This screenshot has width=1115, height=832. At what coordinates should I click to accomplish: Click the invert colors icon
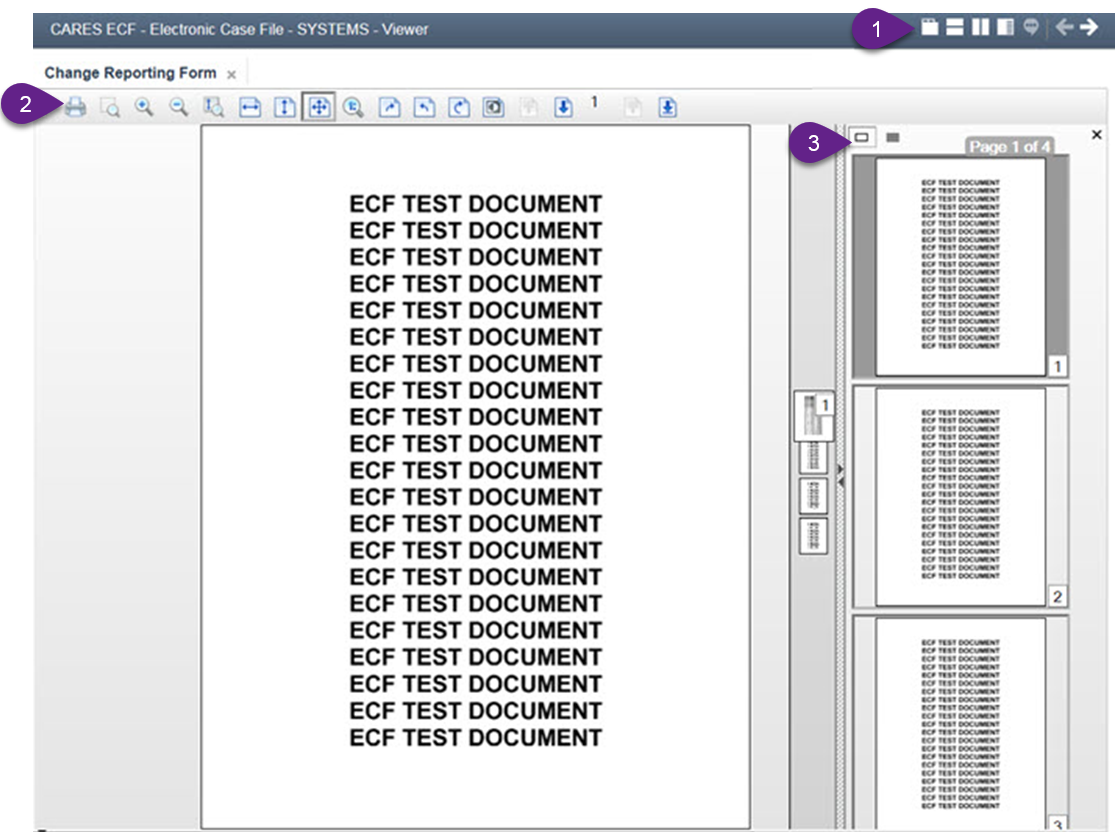[x=493, y=107]
